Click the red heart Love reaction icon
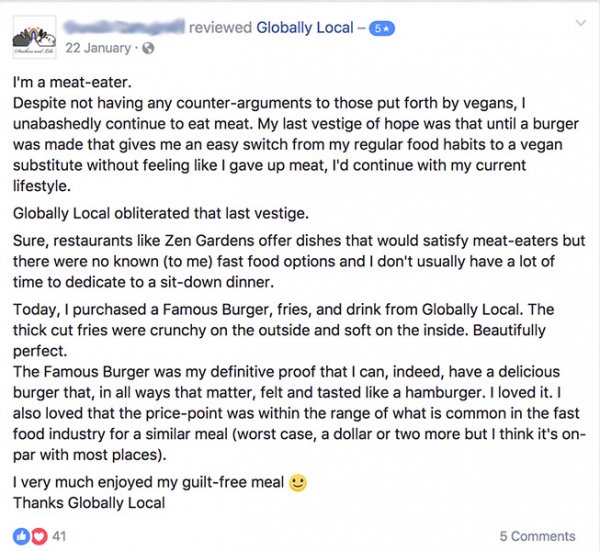This screenshot has height=551, width=600. [39, 536]
